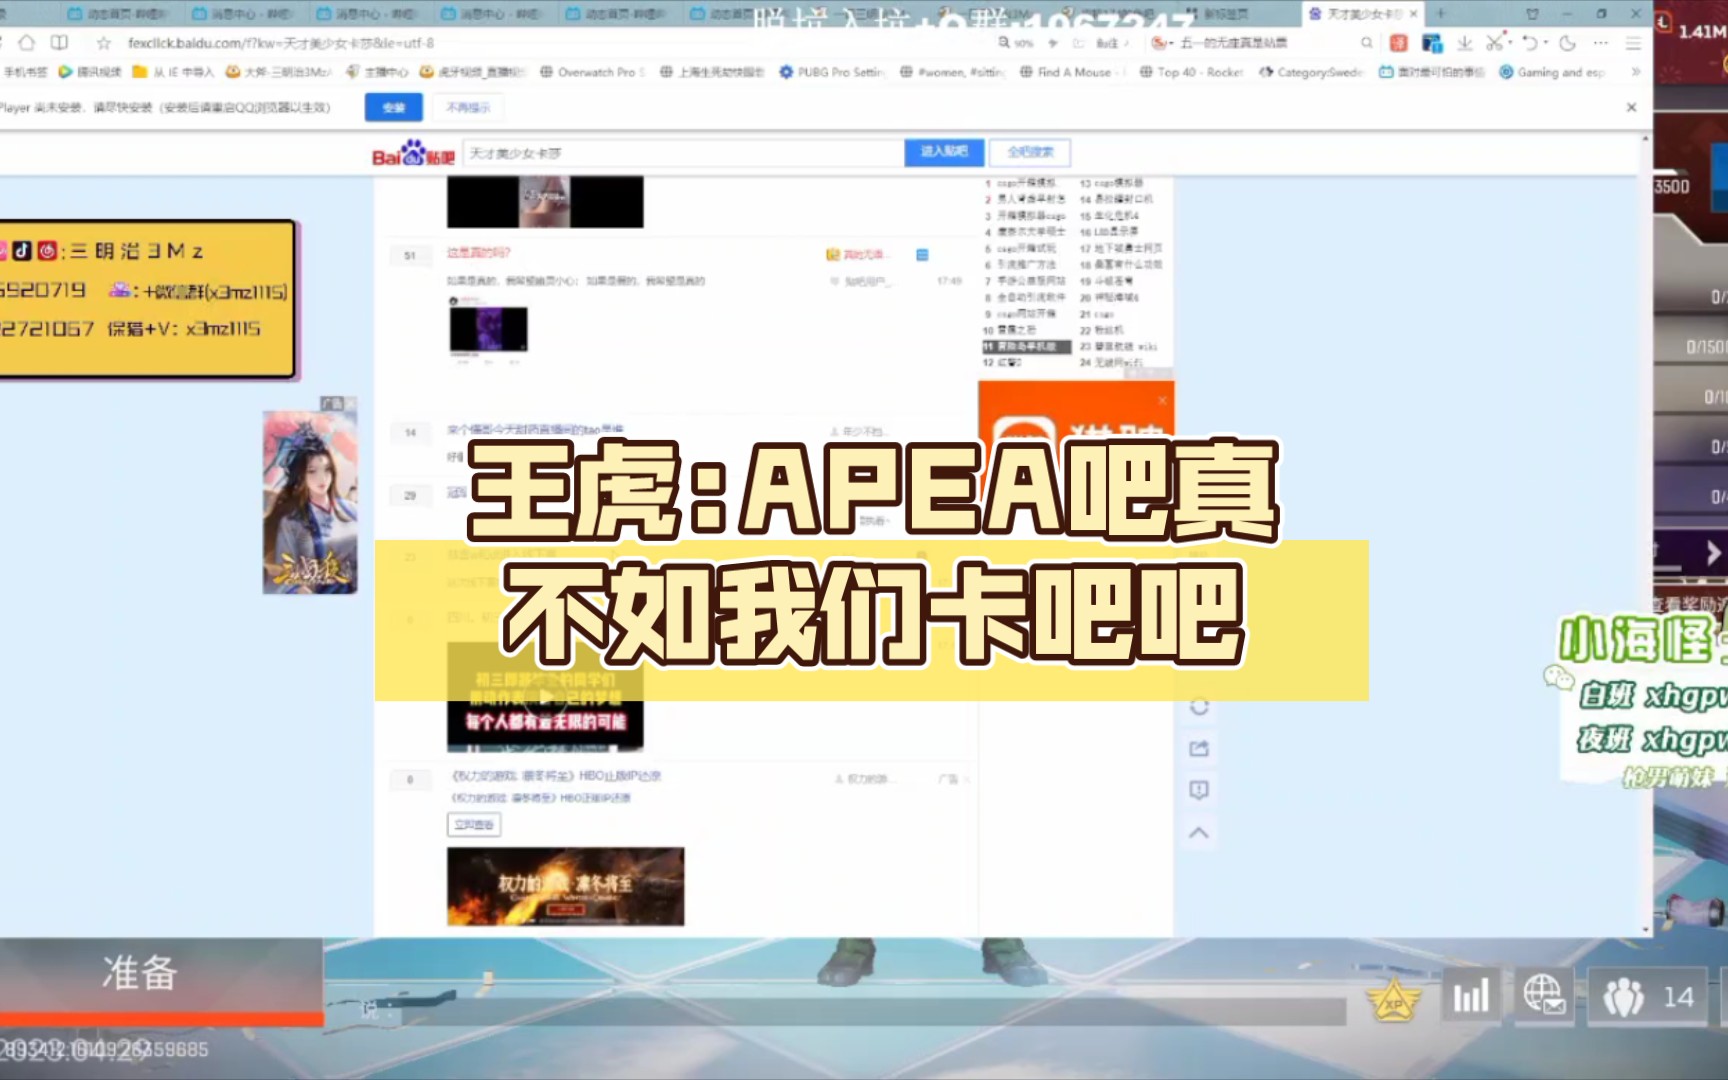
Task: Open the scissors screenshot tool
Action: (x=1494, y=43)
